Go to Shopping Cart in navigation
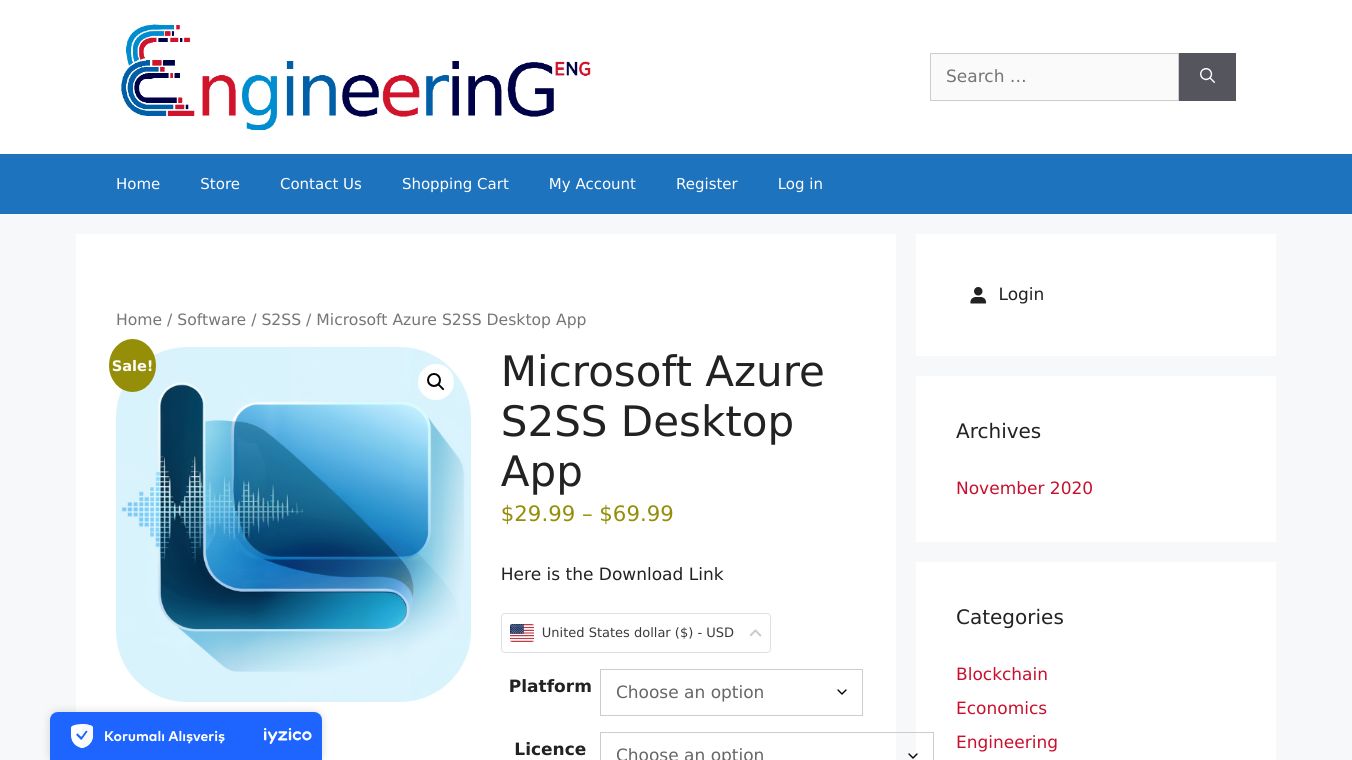Viewport: 1352px width, 760px height. [455, 184]
